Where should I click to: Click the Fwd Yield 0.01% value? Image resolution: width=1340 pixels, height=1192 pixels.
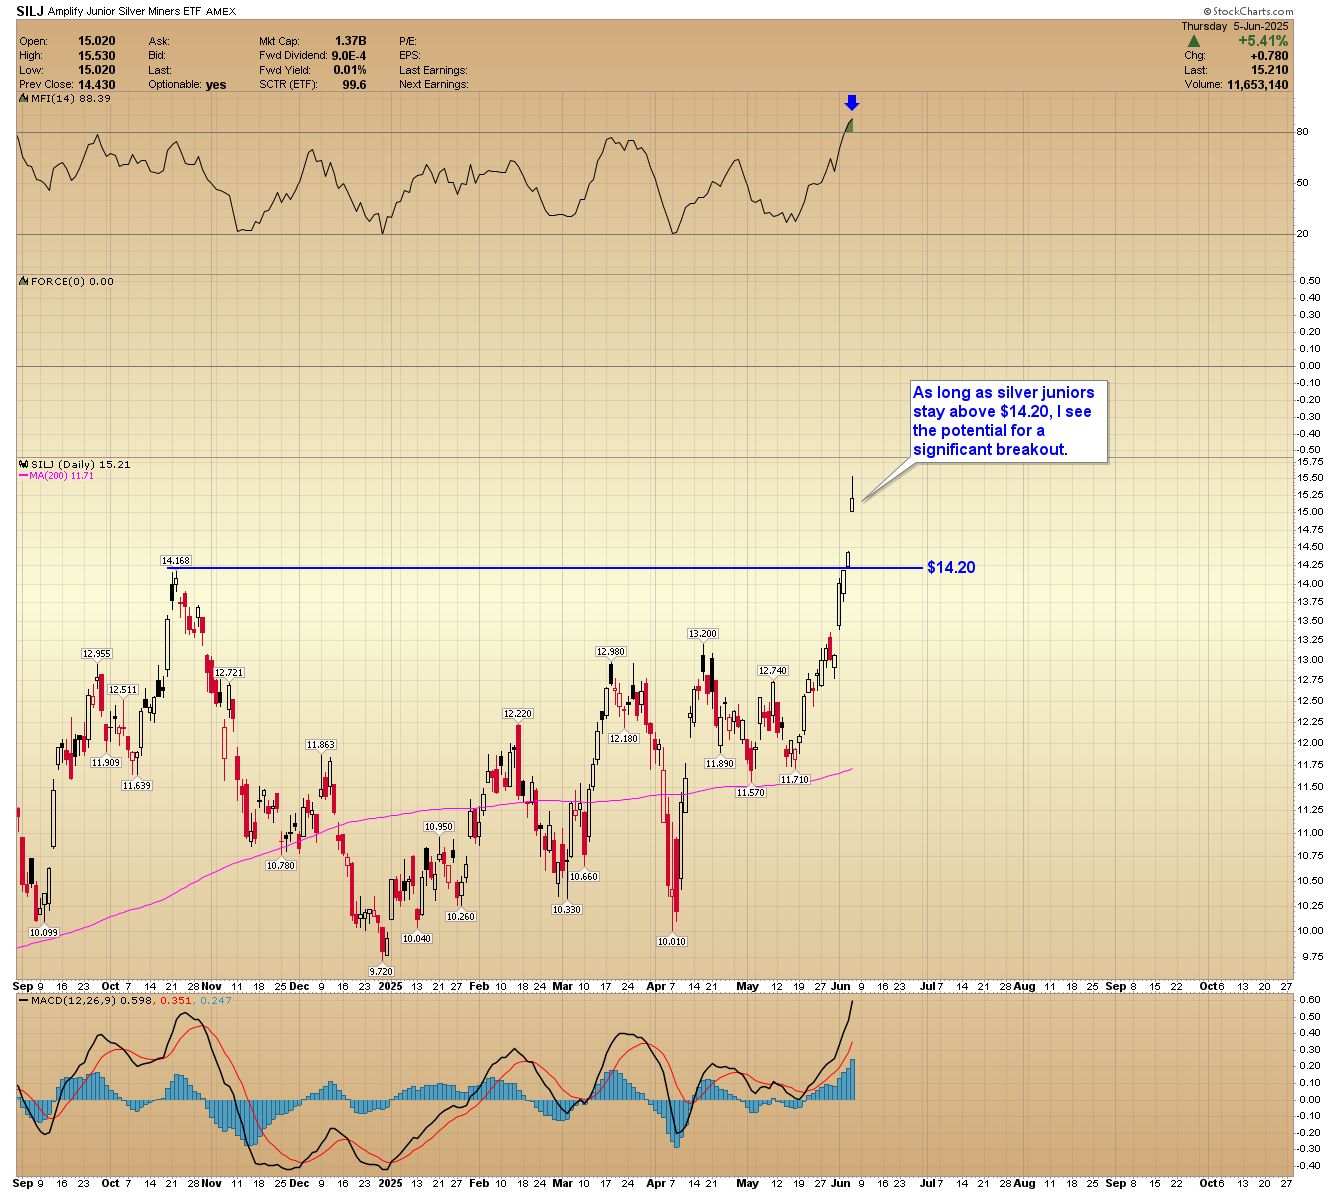tap(350, 70)
